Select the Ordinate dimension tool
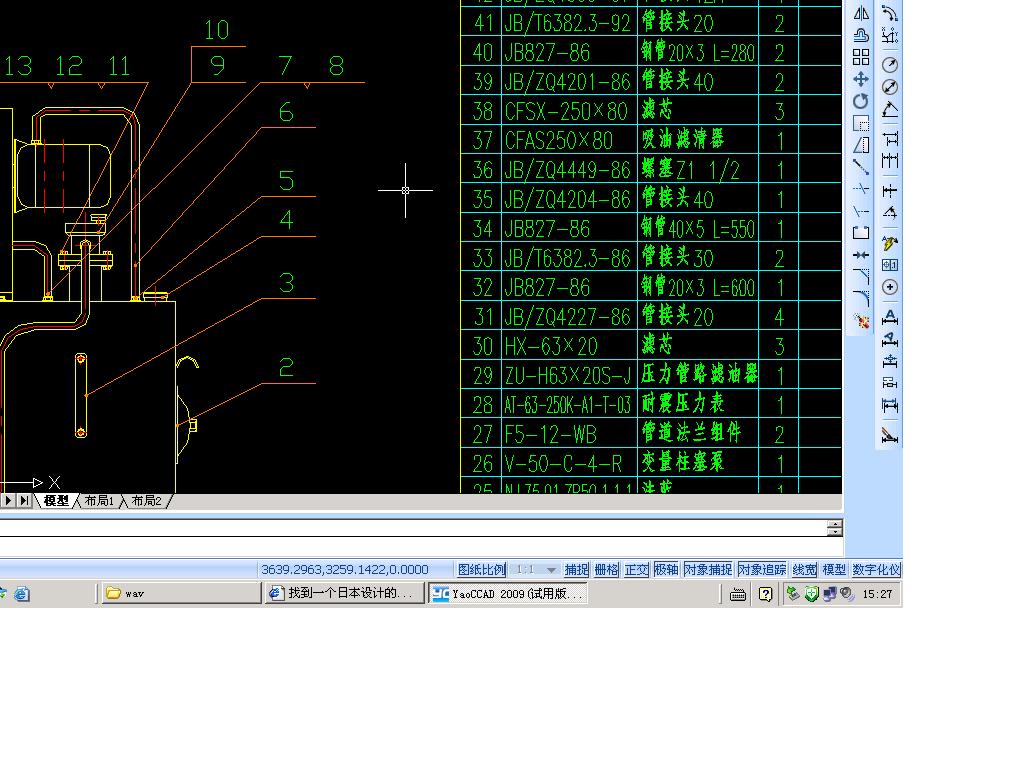The width and height of the screenshot is (1024, 768). [889, 35]
